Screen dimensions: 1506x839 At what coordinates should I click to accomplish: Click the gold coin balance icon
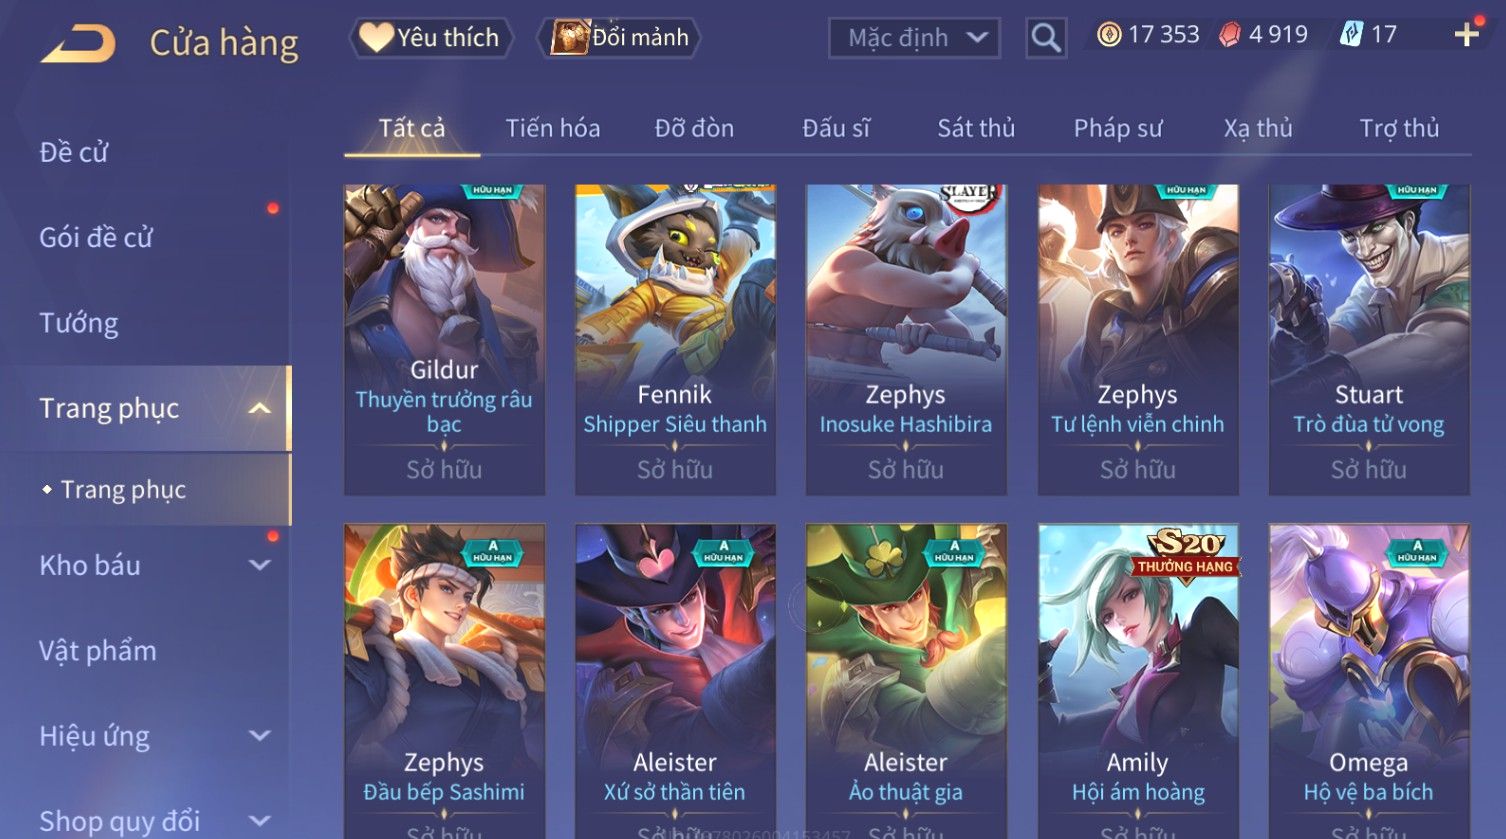tap(1109, 35)
